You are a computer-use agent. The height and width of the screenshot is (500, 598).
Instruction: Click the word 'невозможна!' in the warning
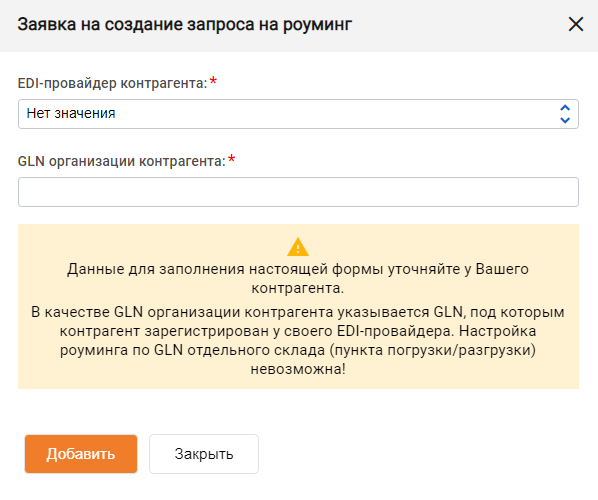coord(298,369)
